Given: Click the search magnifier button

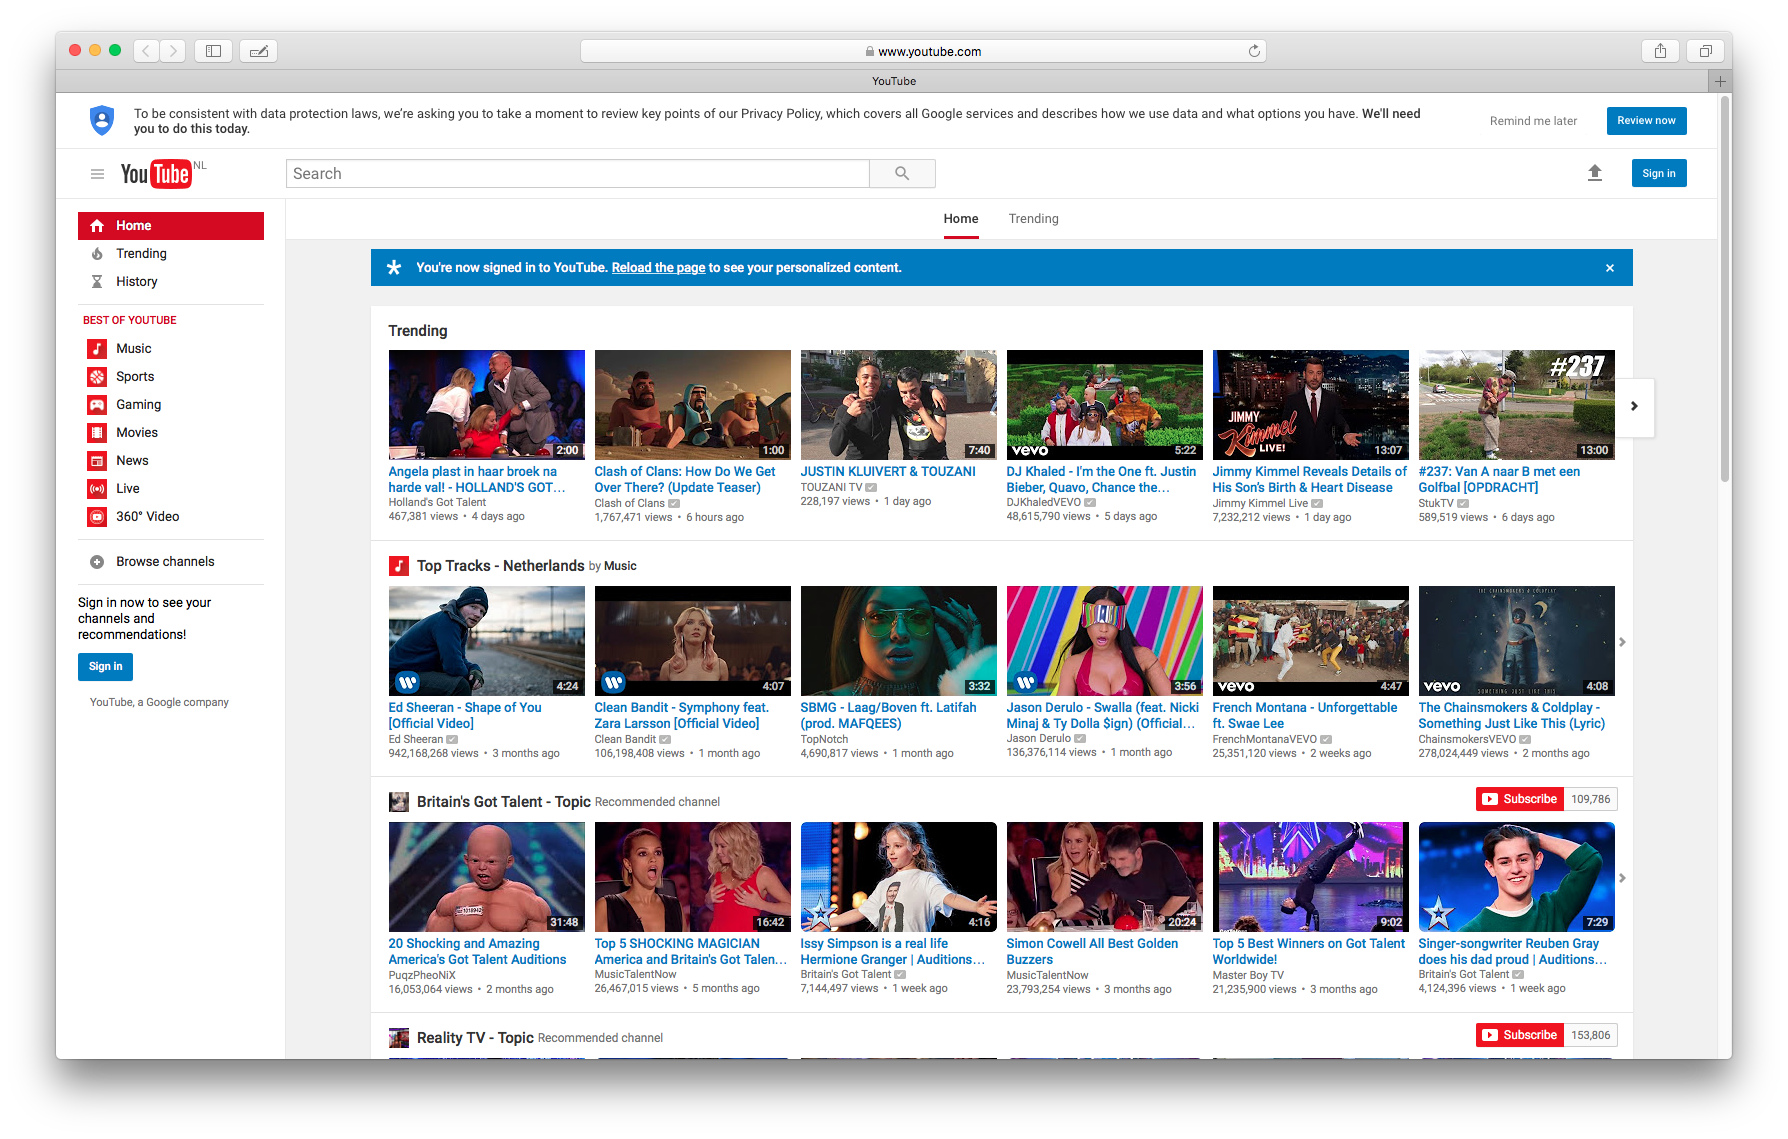Looking at the screenshot, I should [902, 173].
